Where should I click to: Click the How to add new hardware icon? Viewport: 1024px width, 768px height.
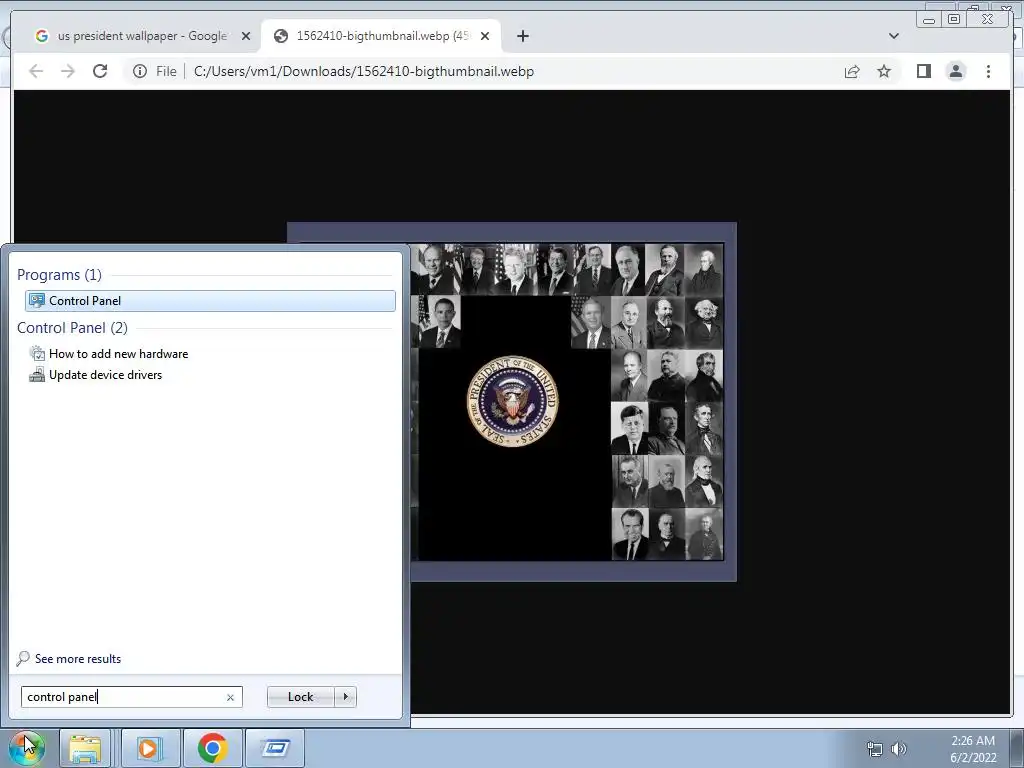pos(37,354)
